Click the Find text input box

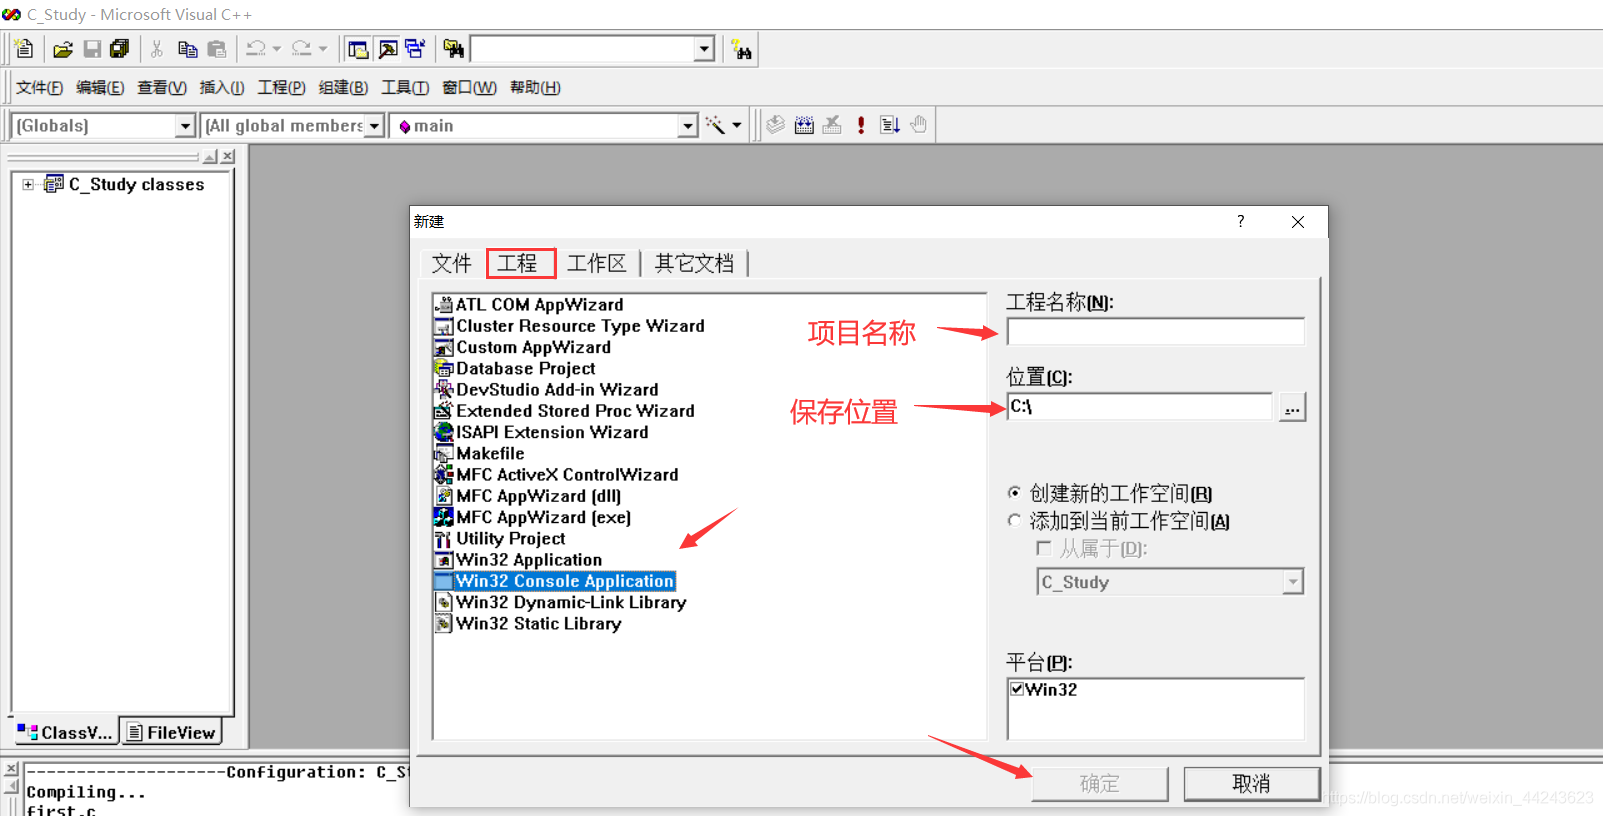(x=583, y=49)
